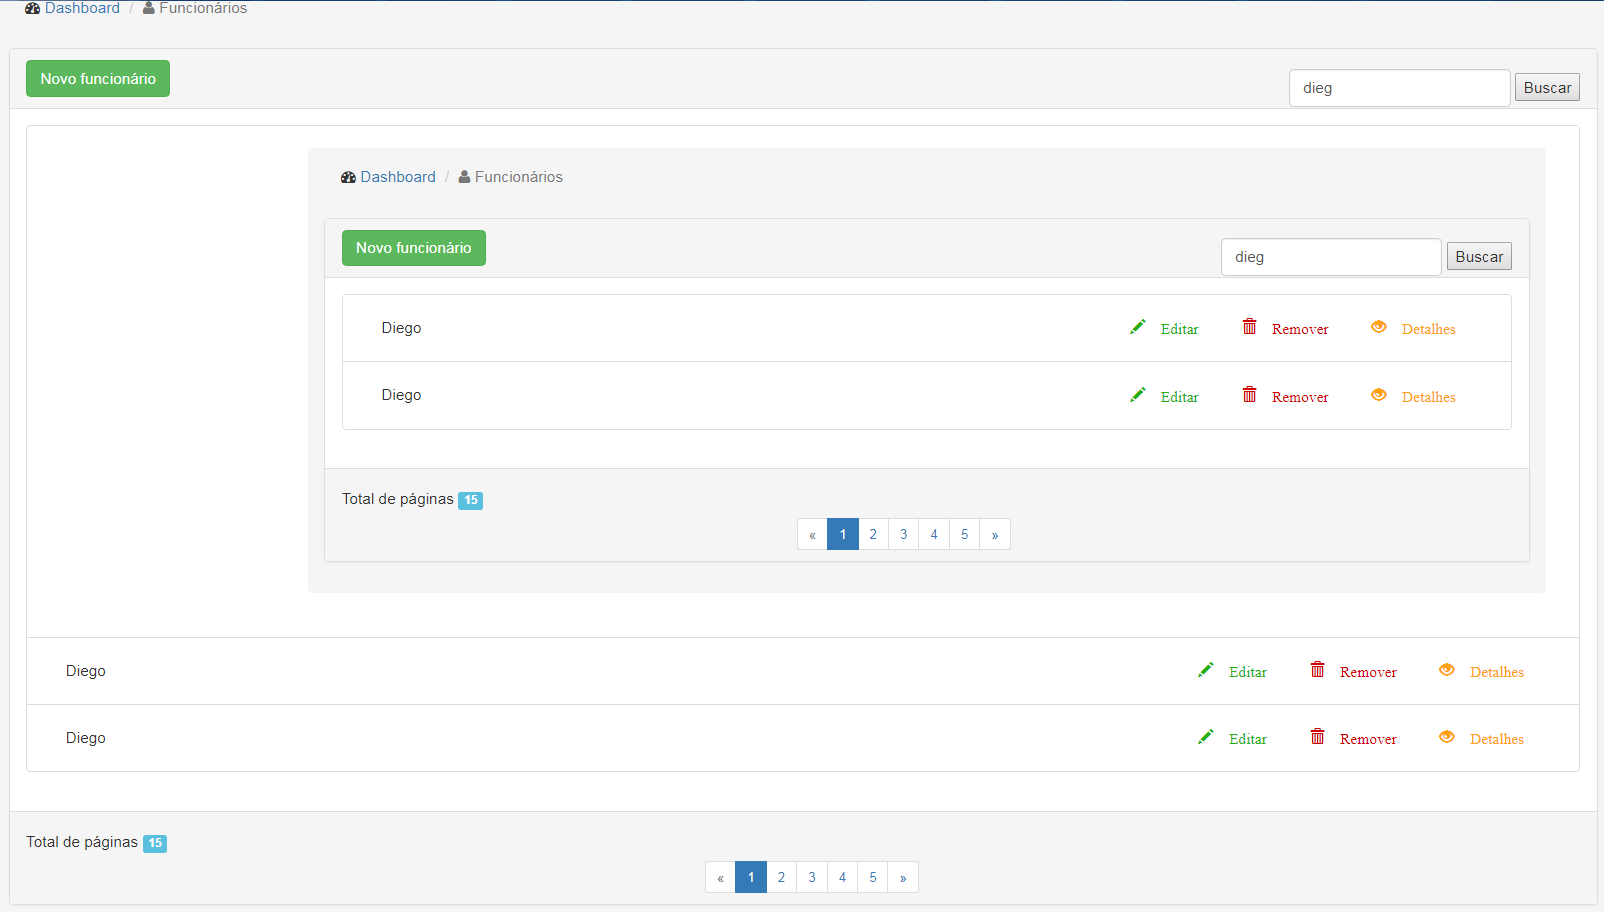Select page 3 in nested pagination
The width and height of the screenshot is (1604, 912).
pyautogui.click(x=904, y=534)
